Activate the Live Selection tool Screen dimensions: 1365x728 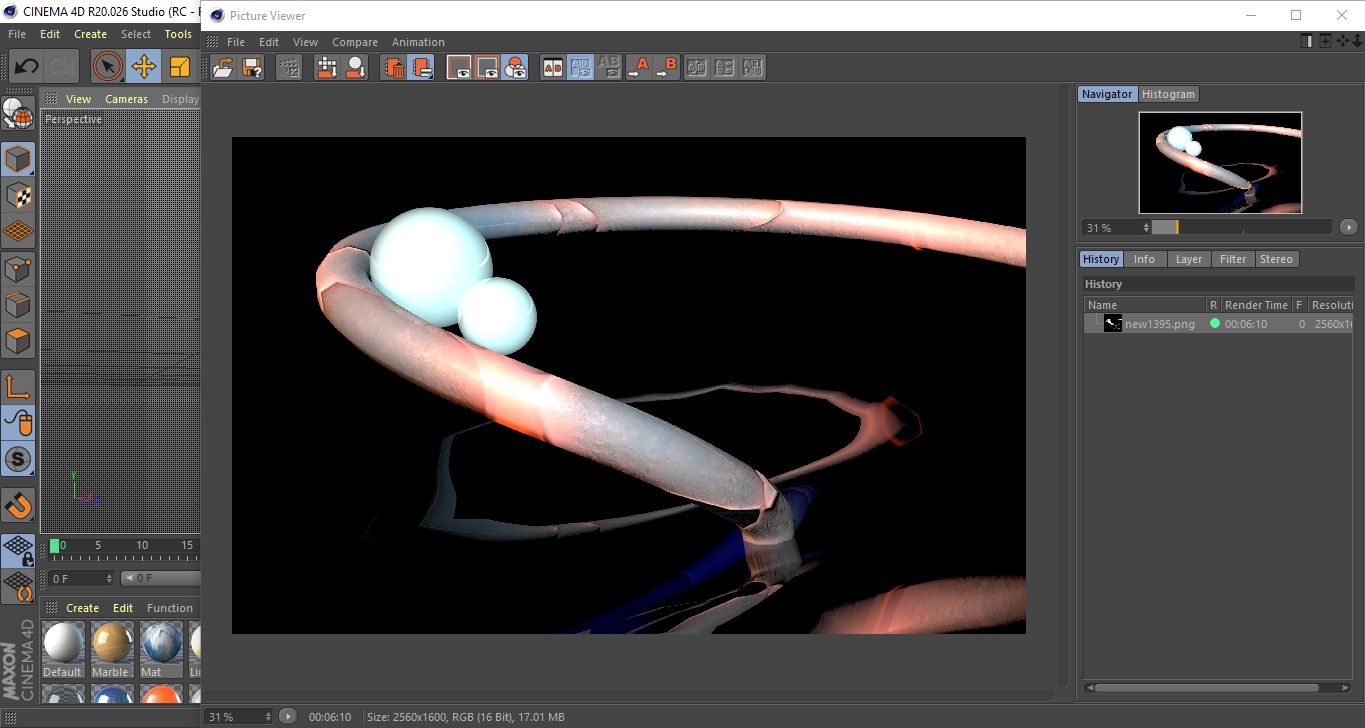click(x=107, y=67)
